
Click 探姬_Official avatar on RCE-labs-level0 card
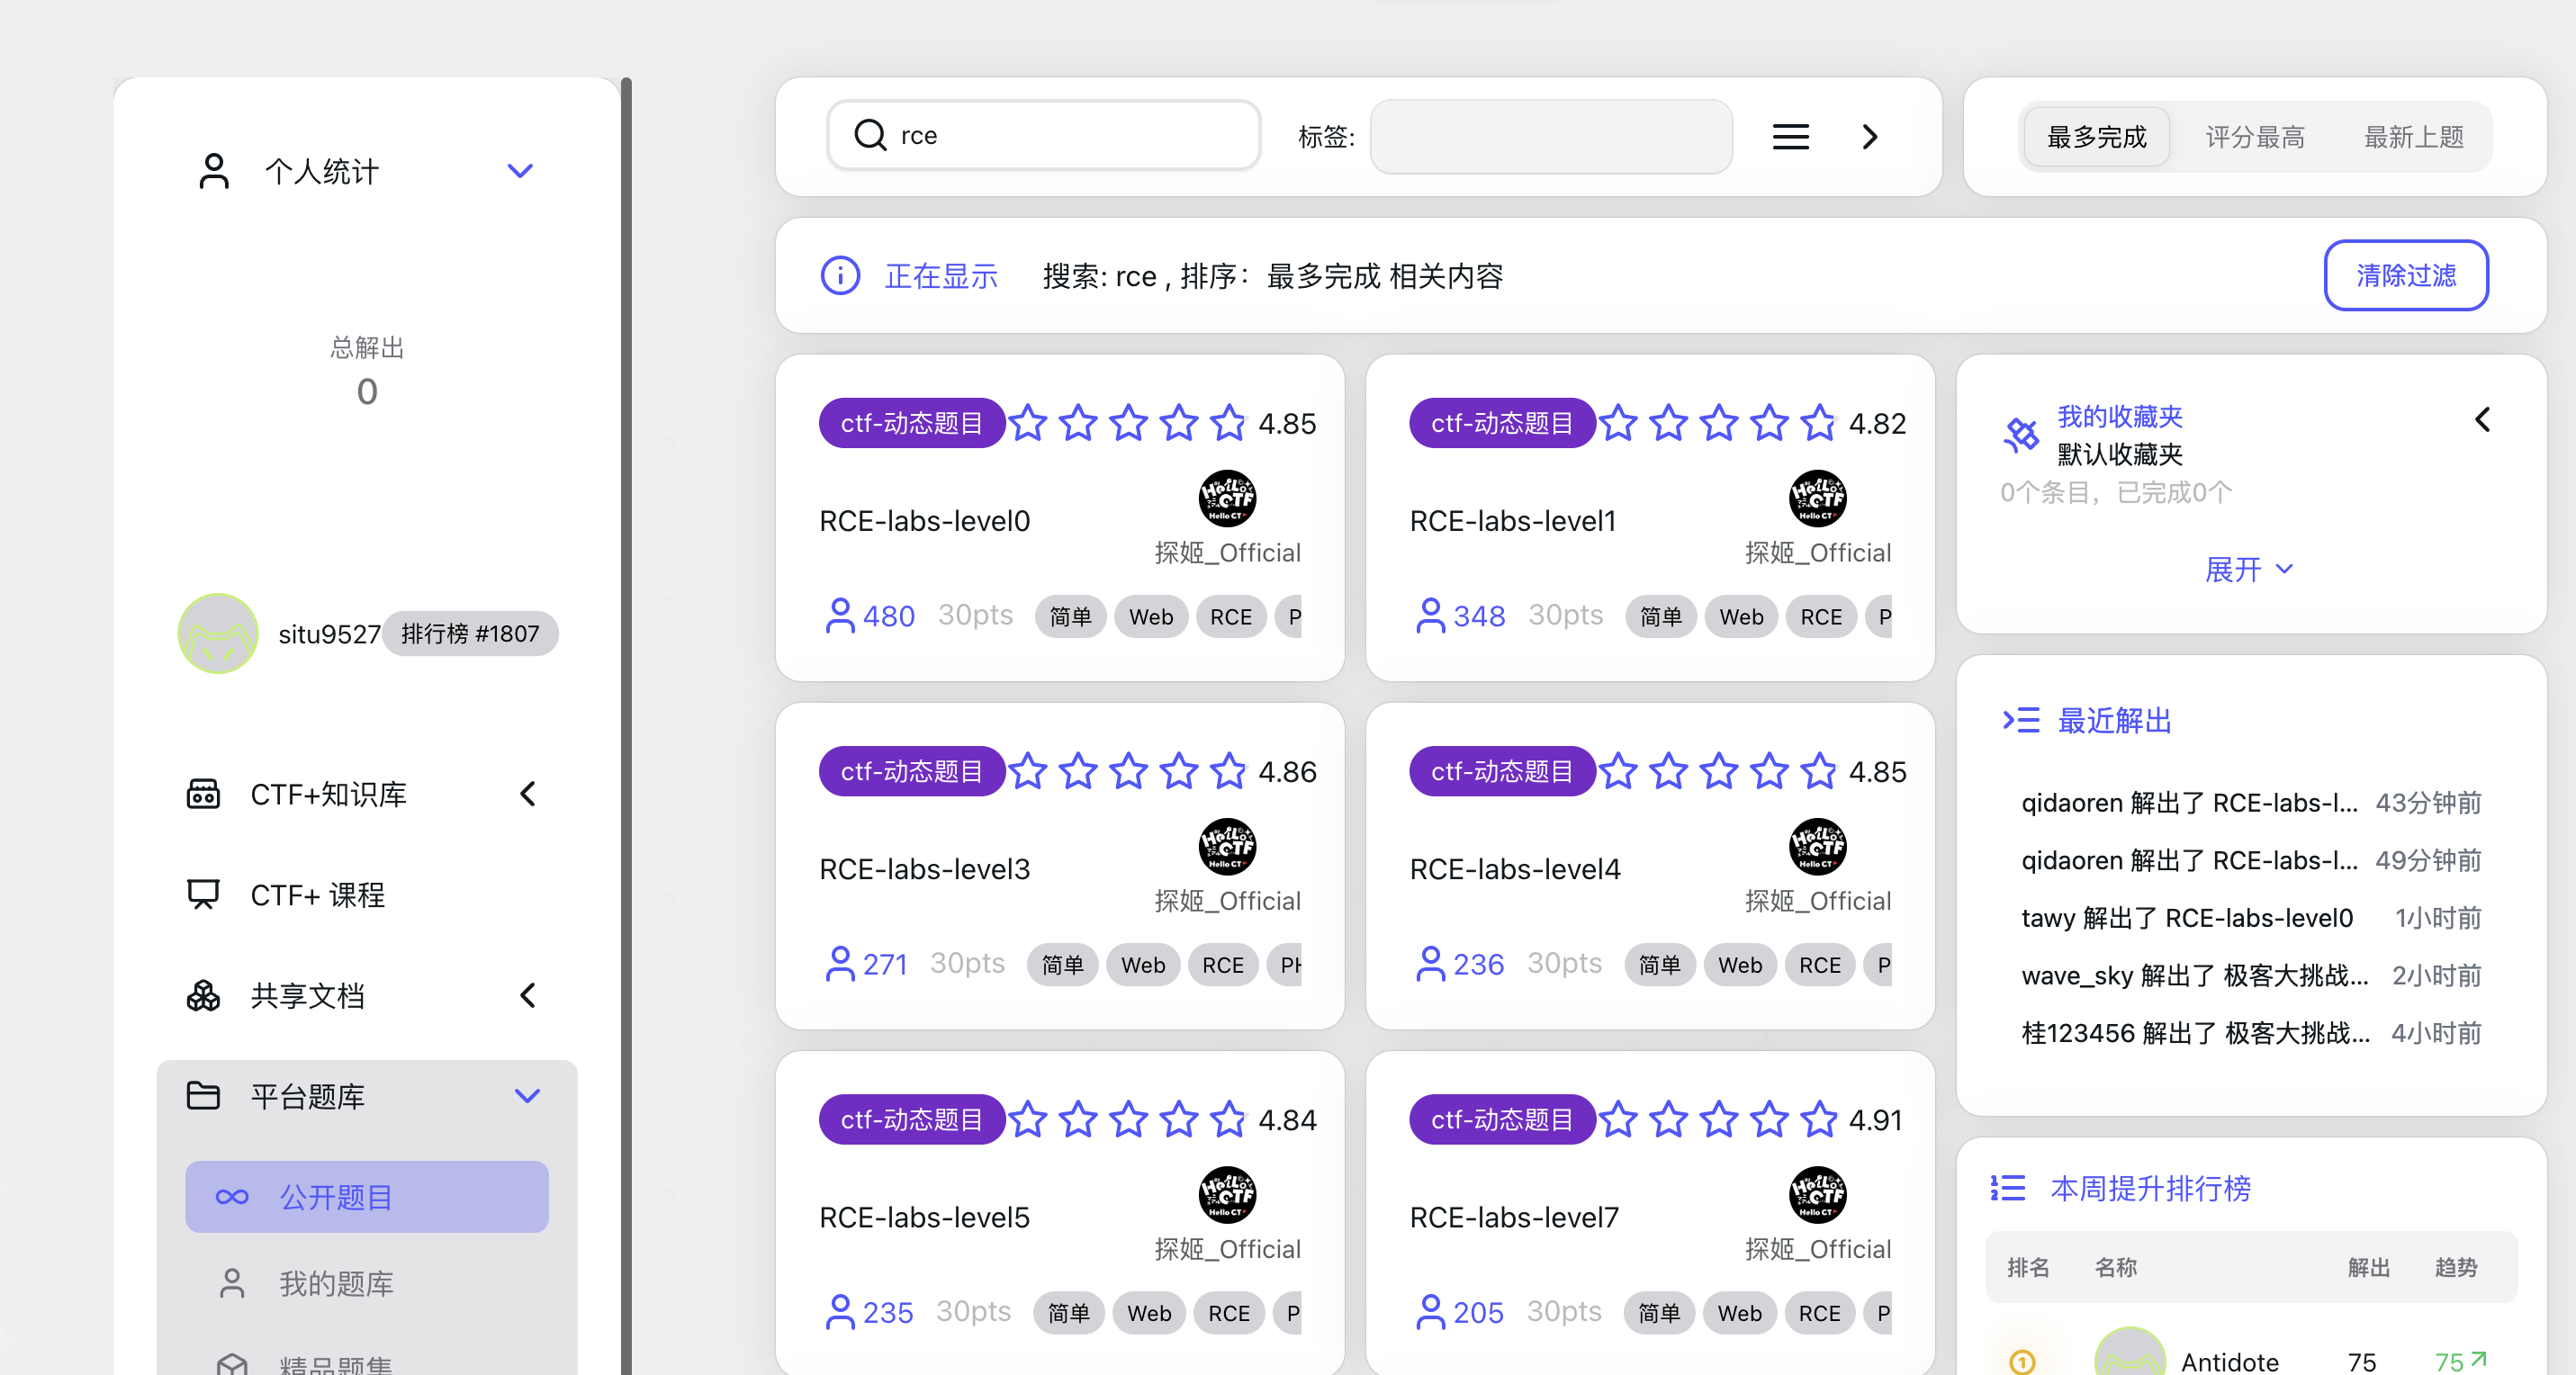1227,498
